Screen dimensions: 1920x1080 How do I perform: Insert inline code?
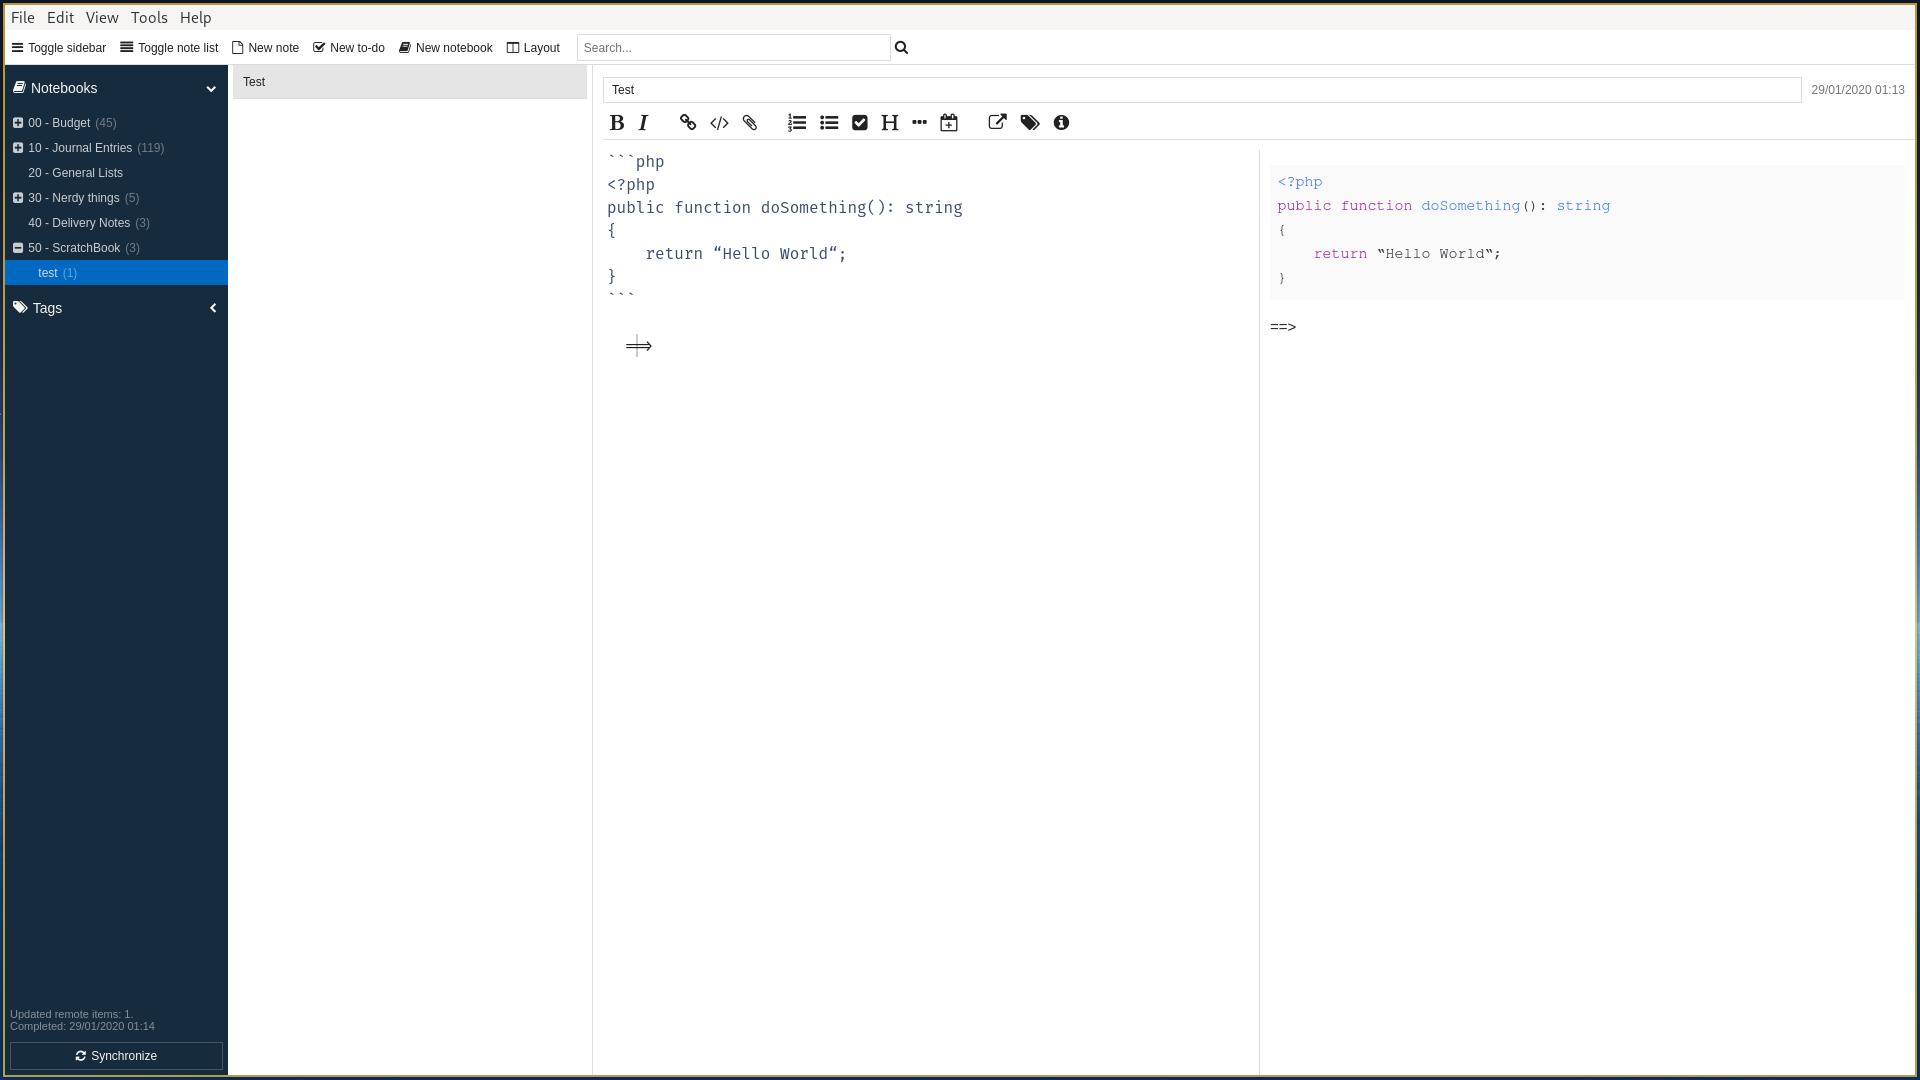[719, 122]
